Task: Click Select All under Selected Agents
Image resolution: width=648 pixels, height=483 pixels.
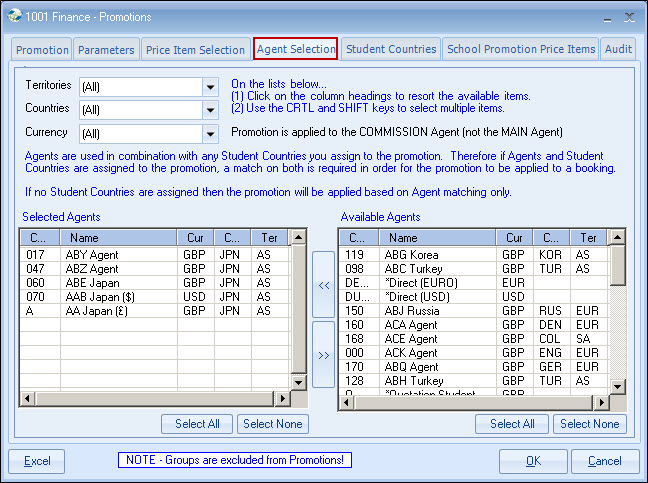Action: (198, 424)
